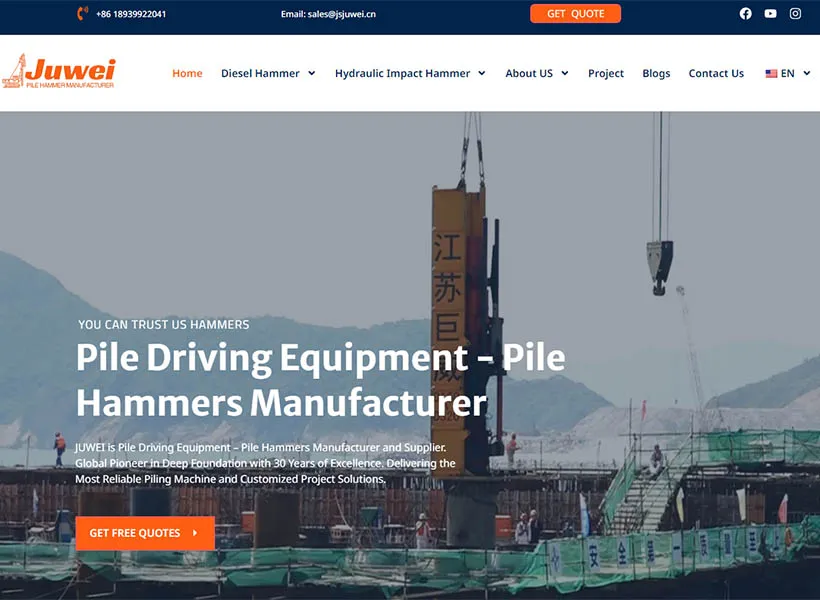Image resolution: width=820 pixels, height=600 pixels.
Task: Open the Instagram profile icon
Action: tap(795, 14)
